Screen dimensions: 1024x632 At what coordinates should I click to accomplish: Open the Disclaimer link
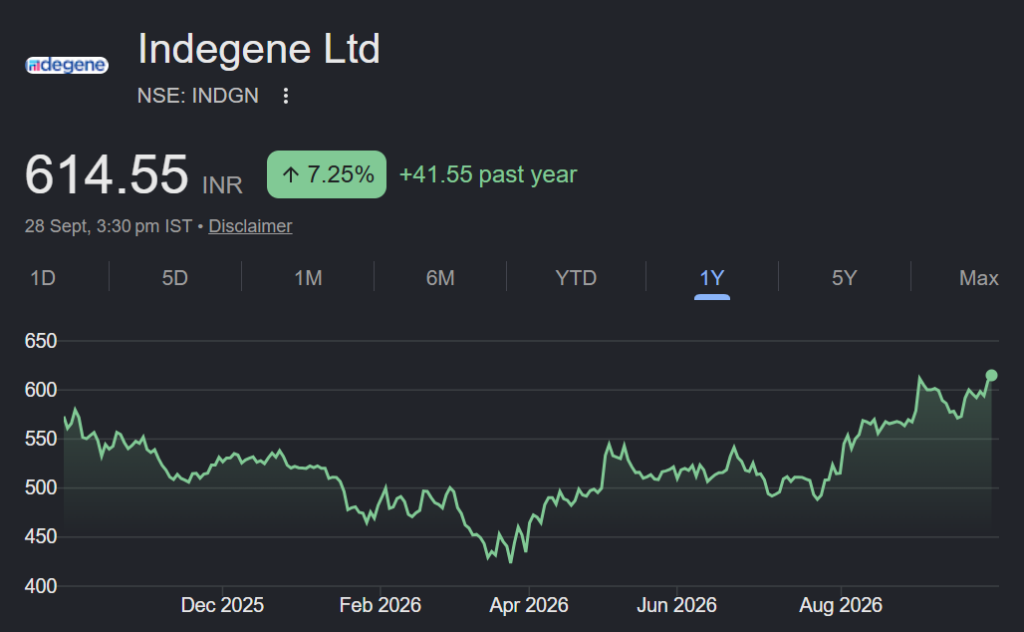(250, 226)
